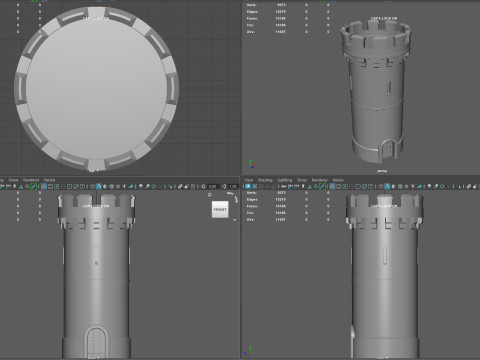Select Smooth Shade All in front view panel

click(99, 186)
